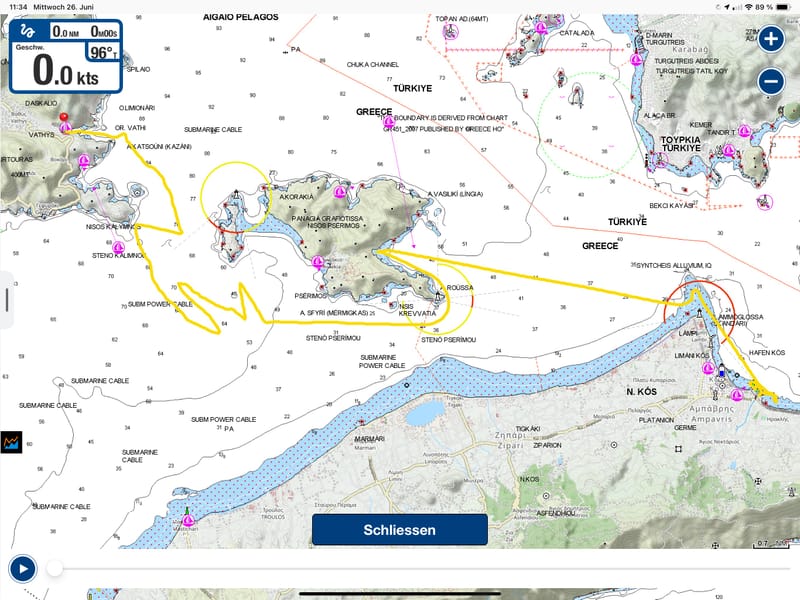Zoom in with the plus button

coord(771,40)
